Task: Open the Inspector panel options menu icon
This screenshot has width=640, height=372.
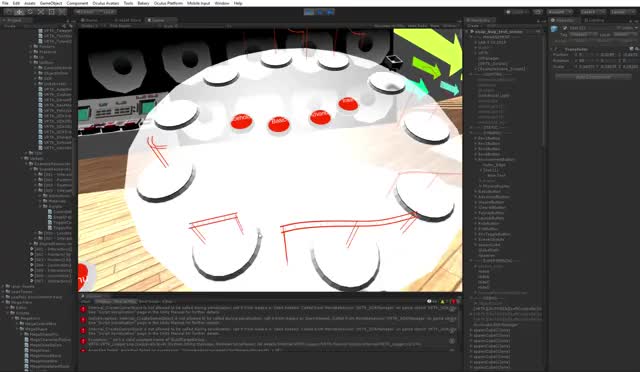Action: [x=636, y=20]
